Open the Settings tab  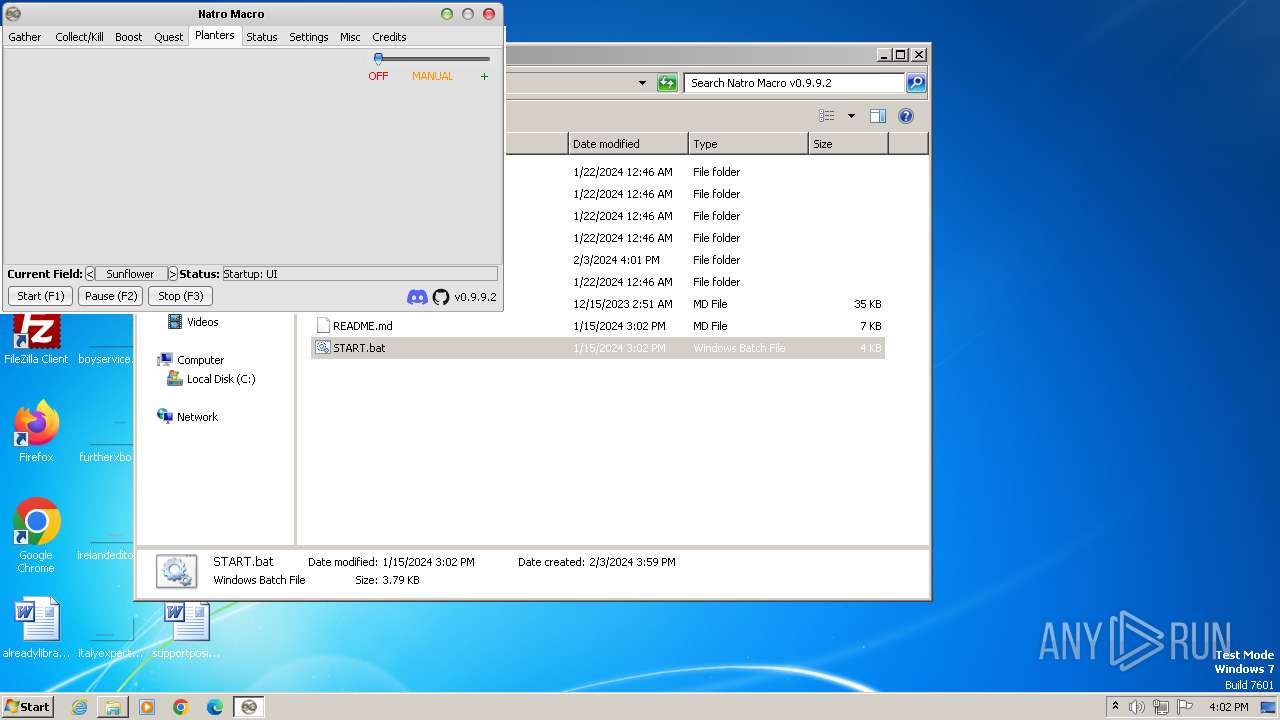(x=309, y=37)
